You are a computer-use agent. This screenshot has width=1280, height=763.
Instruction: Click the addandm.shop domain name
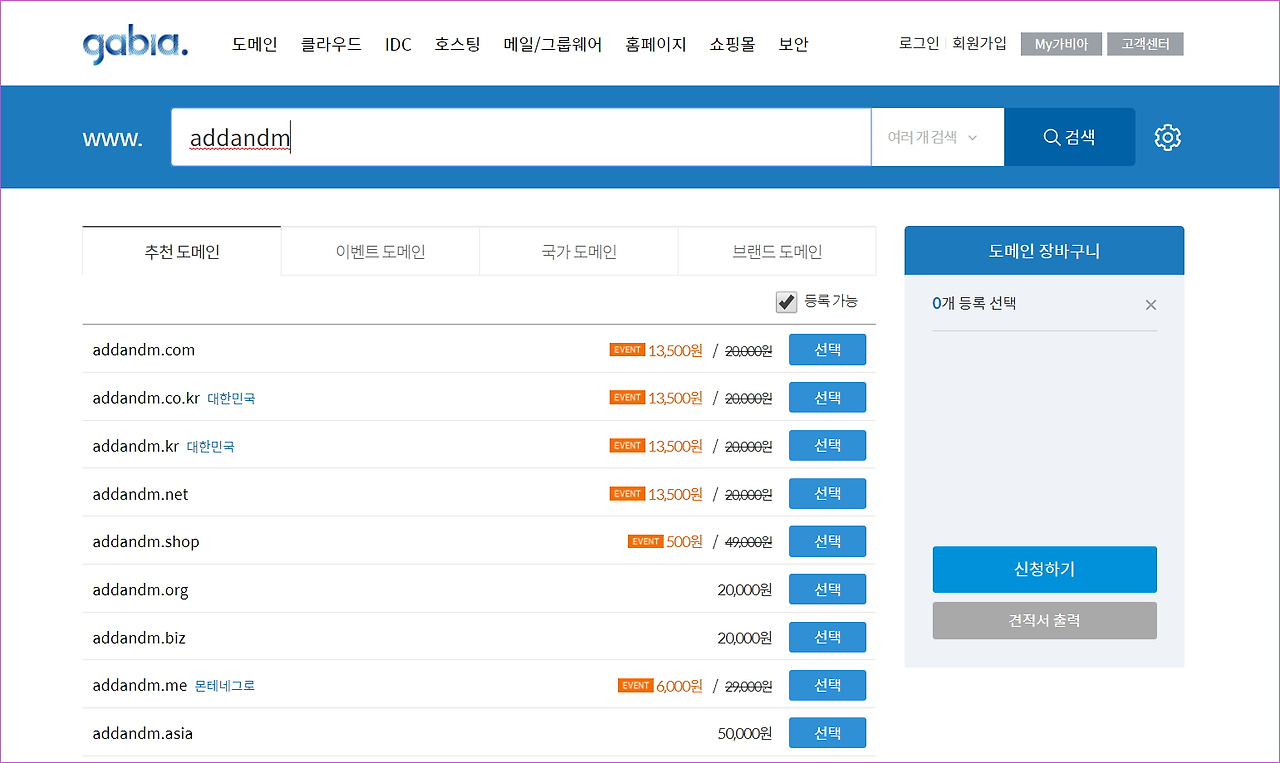click(x=146, y=542)
